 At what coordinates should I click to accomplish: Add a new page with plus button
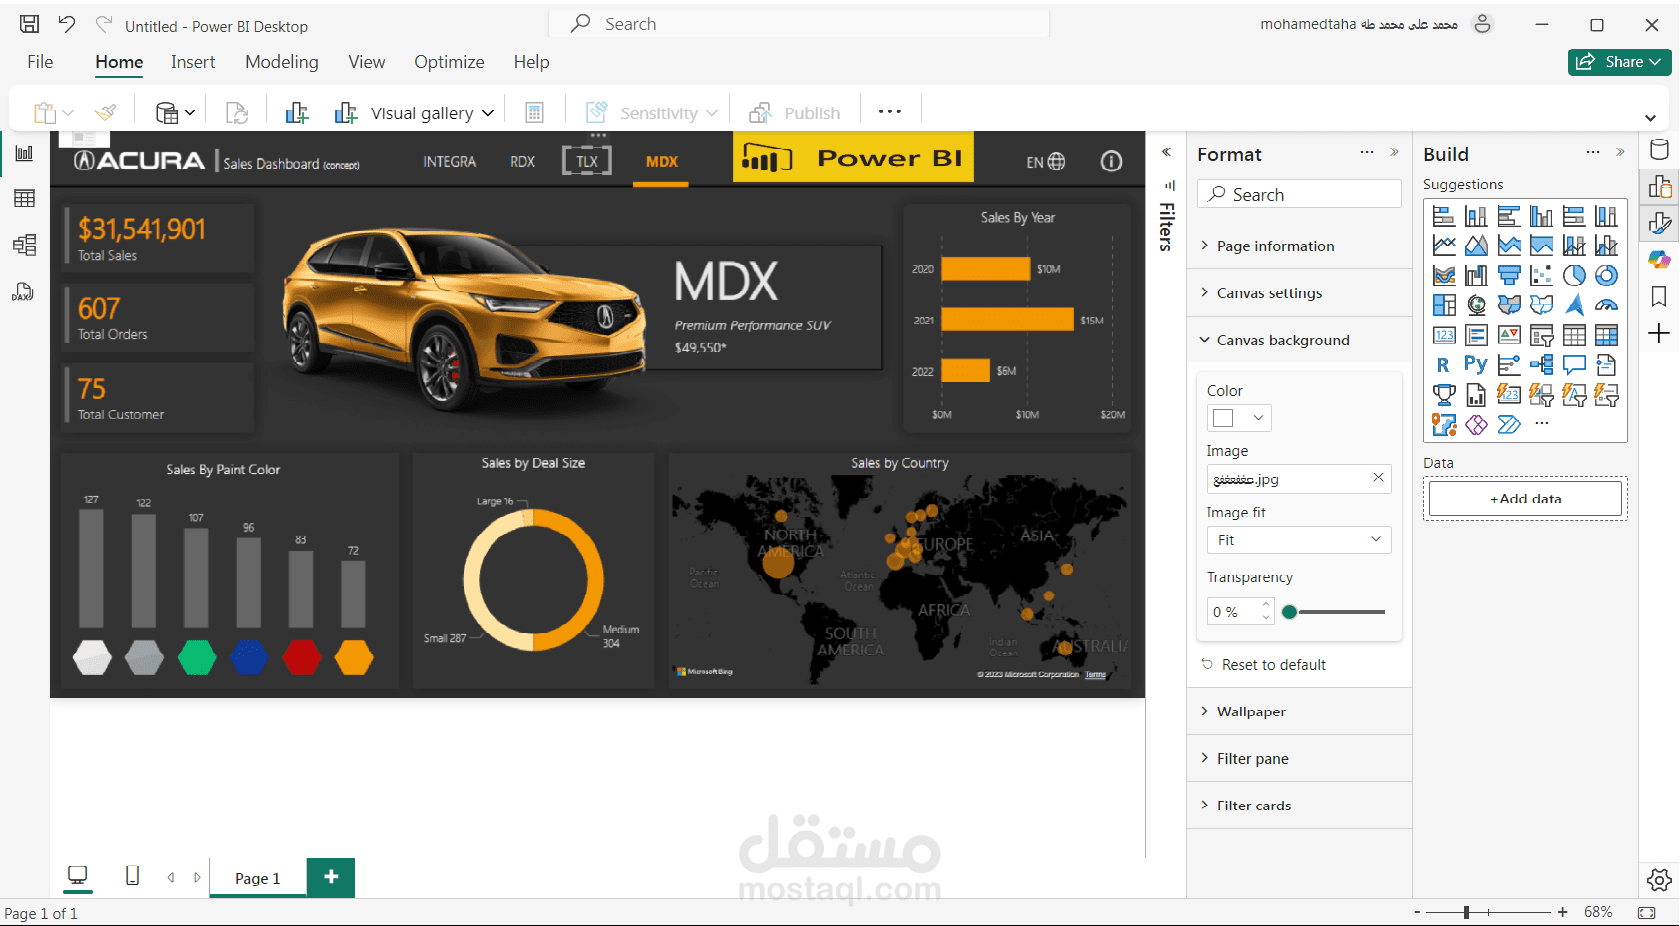point(331,877)
